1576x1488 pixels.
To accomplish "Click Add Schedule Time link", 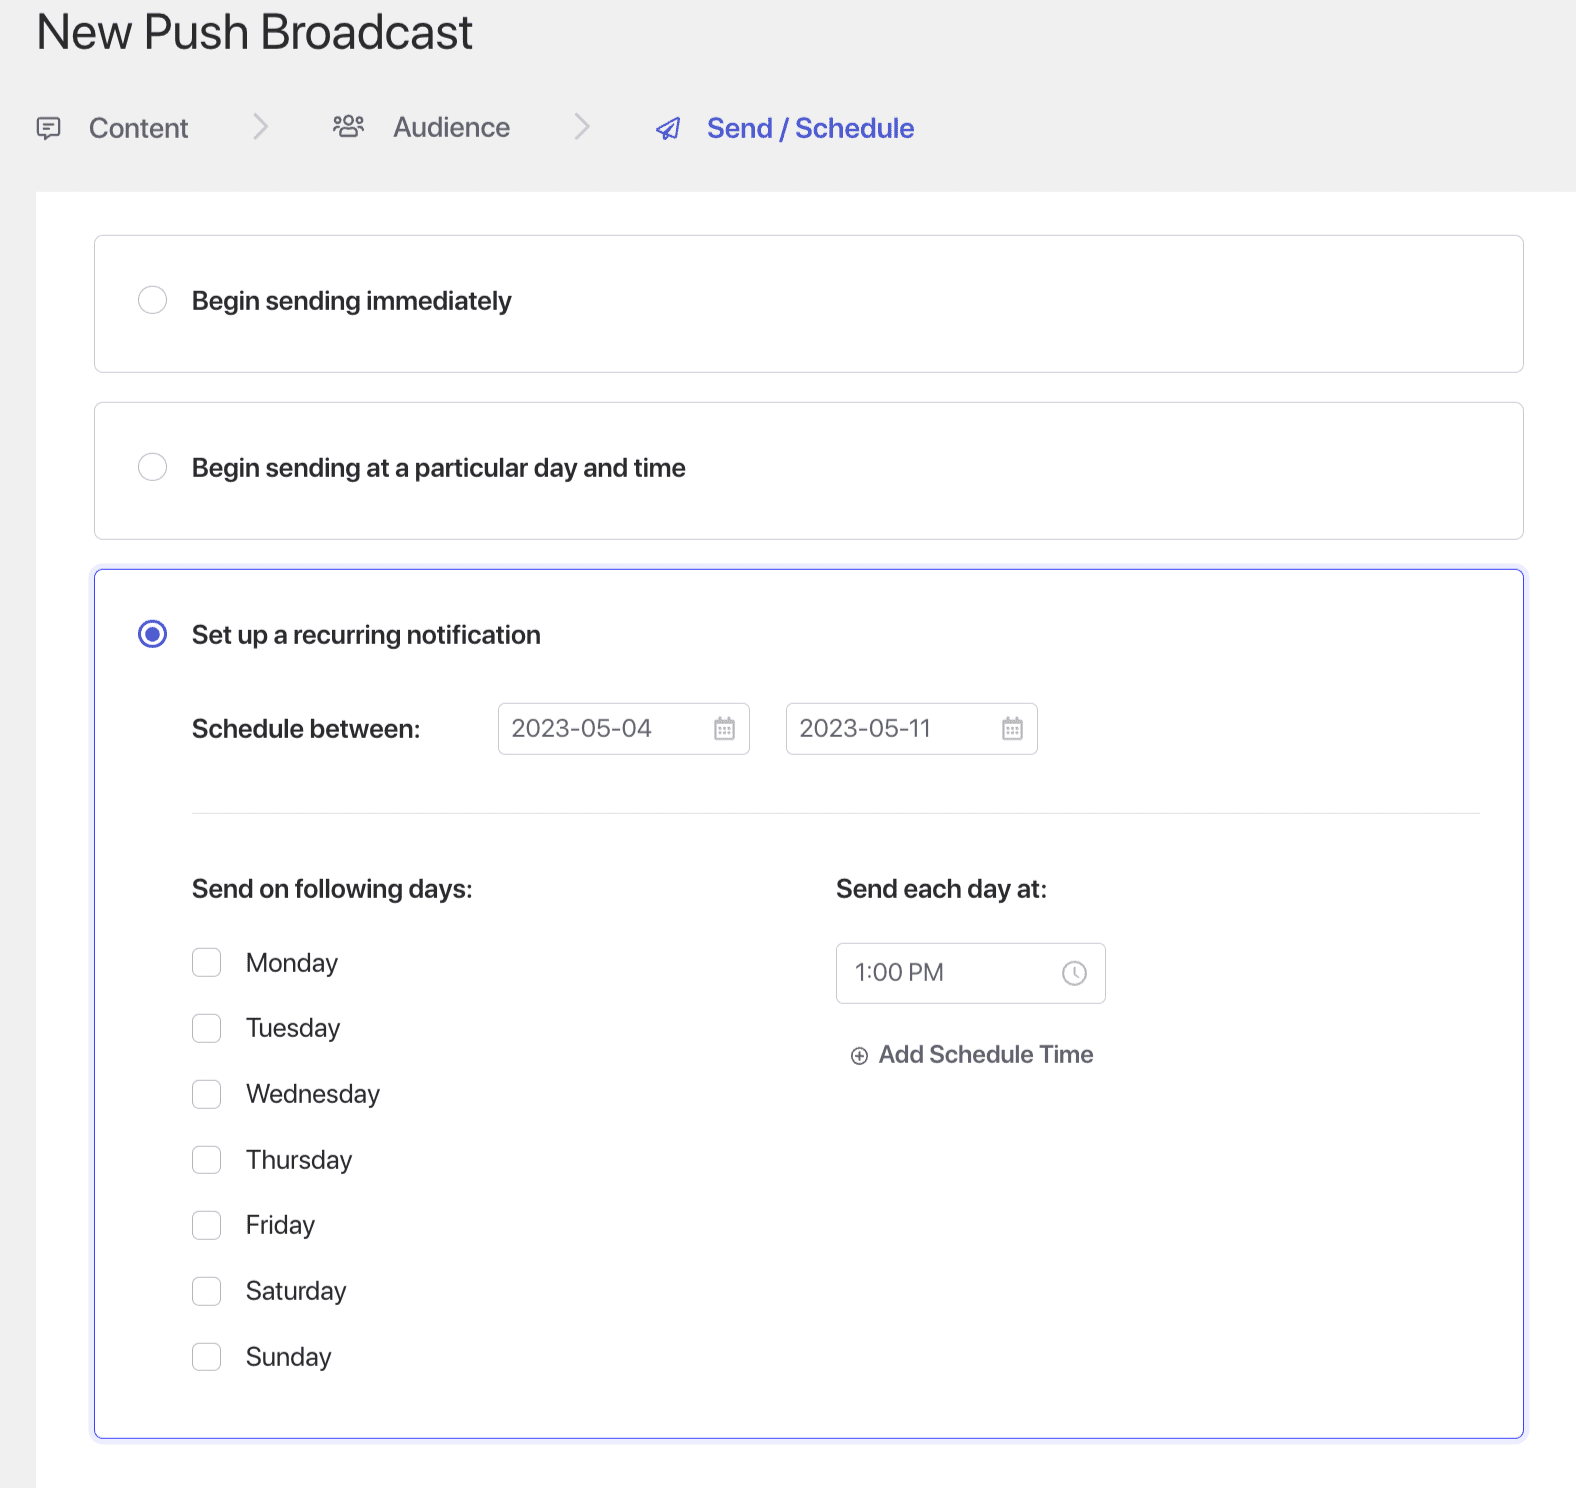I will click(985, 1055).
